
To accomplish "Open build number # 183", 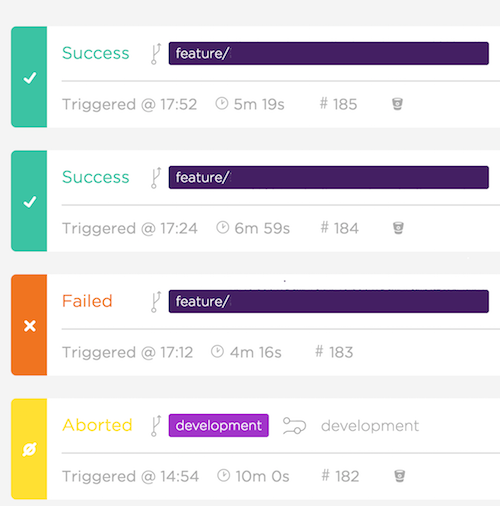I will tap(334, 352).
